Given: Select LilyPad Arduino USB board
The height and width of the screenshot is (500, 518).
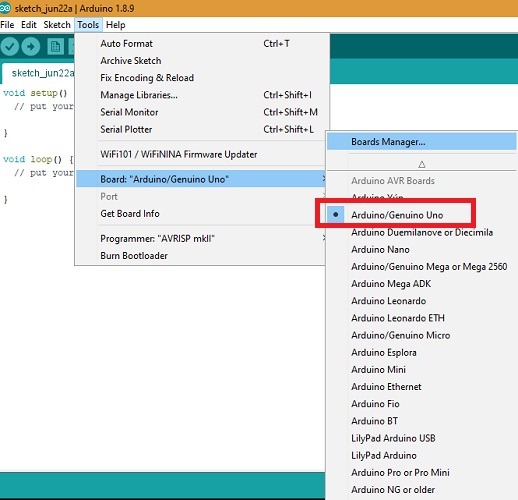Looking at the screenshot, I should tap(422, 438).
